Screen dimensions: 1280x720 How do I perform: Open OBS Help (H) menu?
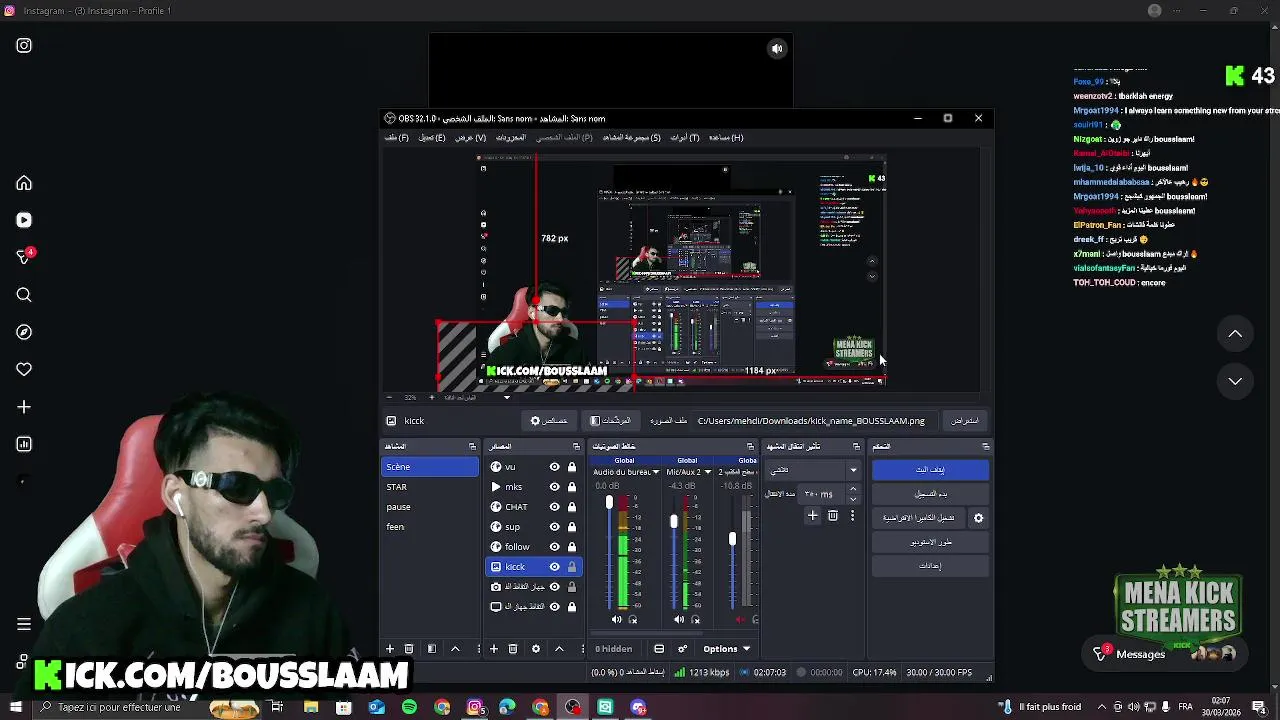726,138
